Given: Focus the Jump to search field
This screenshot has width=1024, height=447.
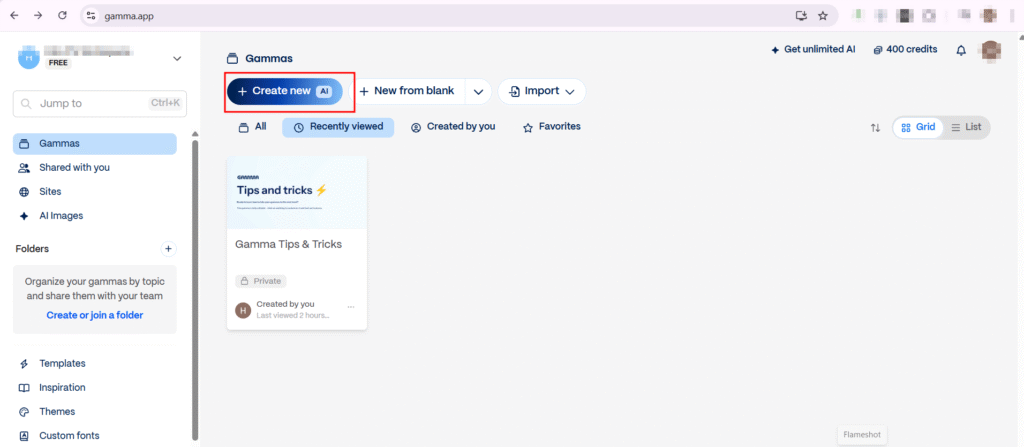Looking at the screenshot, I should [100, 103].
